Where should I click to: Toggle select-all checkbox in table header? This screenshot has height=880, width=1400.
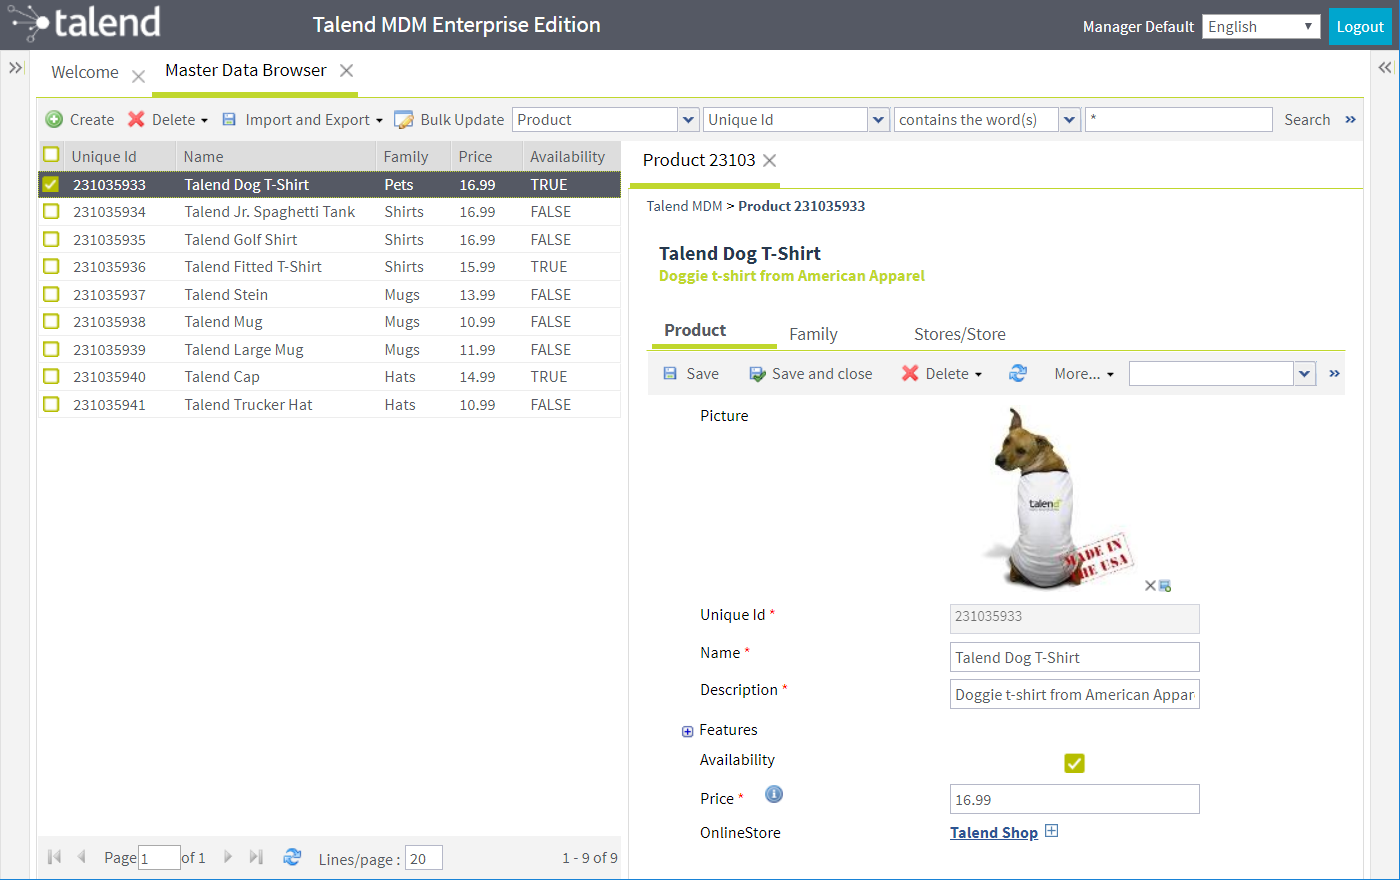(x=51, y=155)
